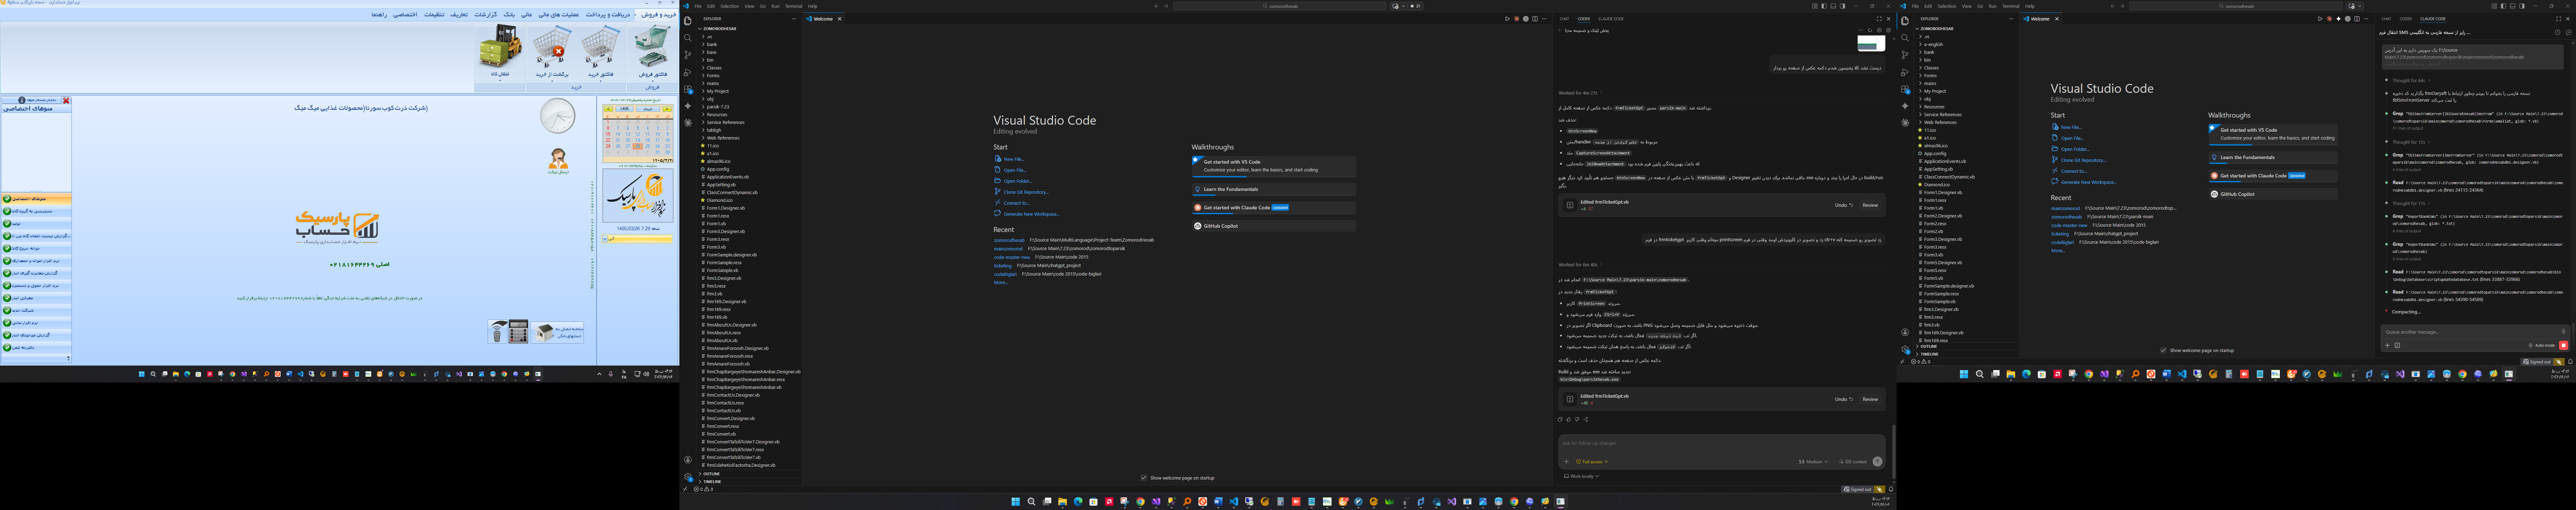Click Review beside the lower 'Edited frmTicketGpt.vb'
This screenshot has height=510, width=2576.
pyautogui.click(x=1870, y=399)
